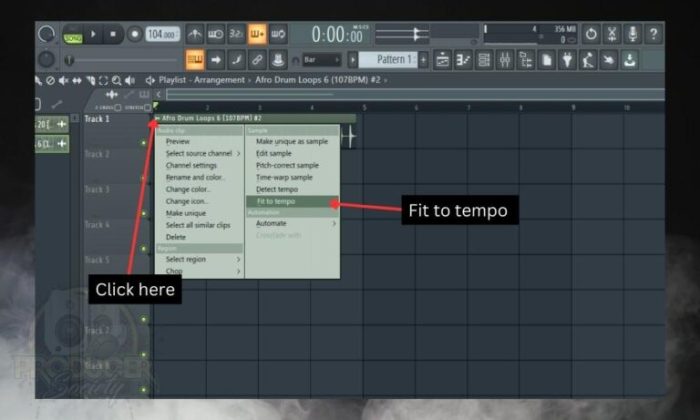700x420 pixels.
Task: Open the Playlist options speaker-arrow menu
Action: (x=150, y=80)
